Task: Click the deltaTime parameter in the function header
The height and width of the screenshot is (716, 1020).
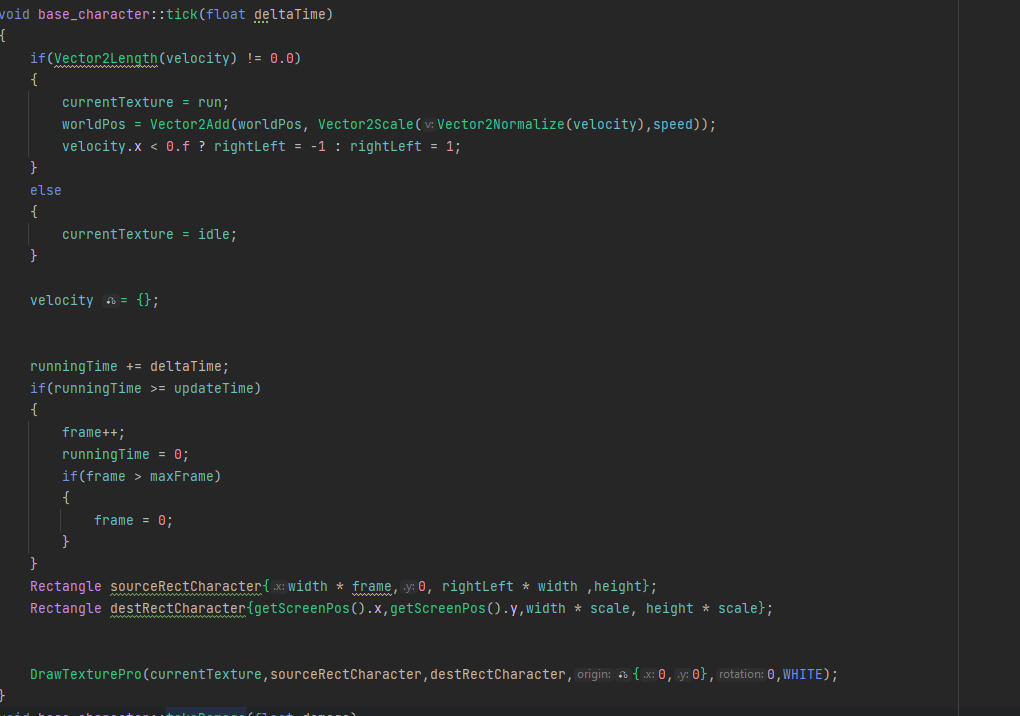Action: coord(289,13)
